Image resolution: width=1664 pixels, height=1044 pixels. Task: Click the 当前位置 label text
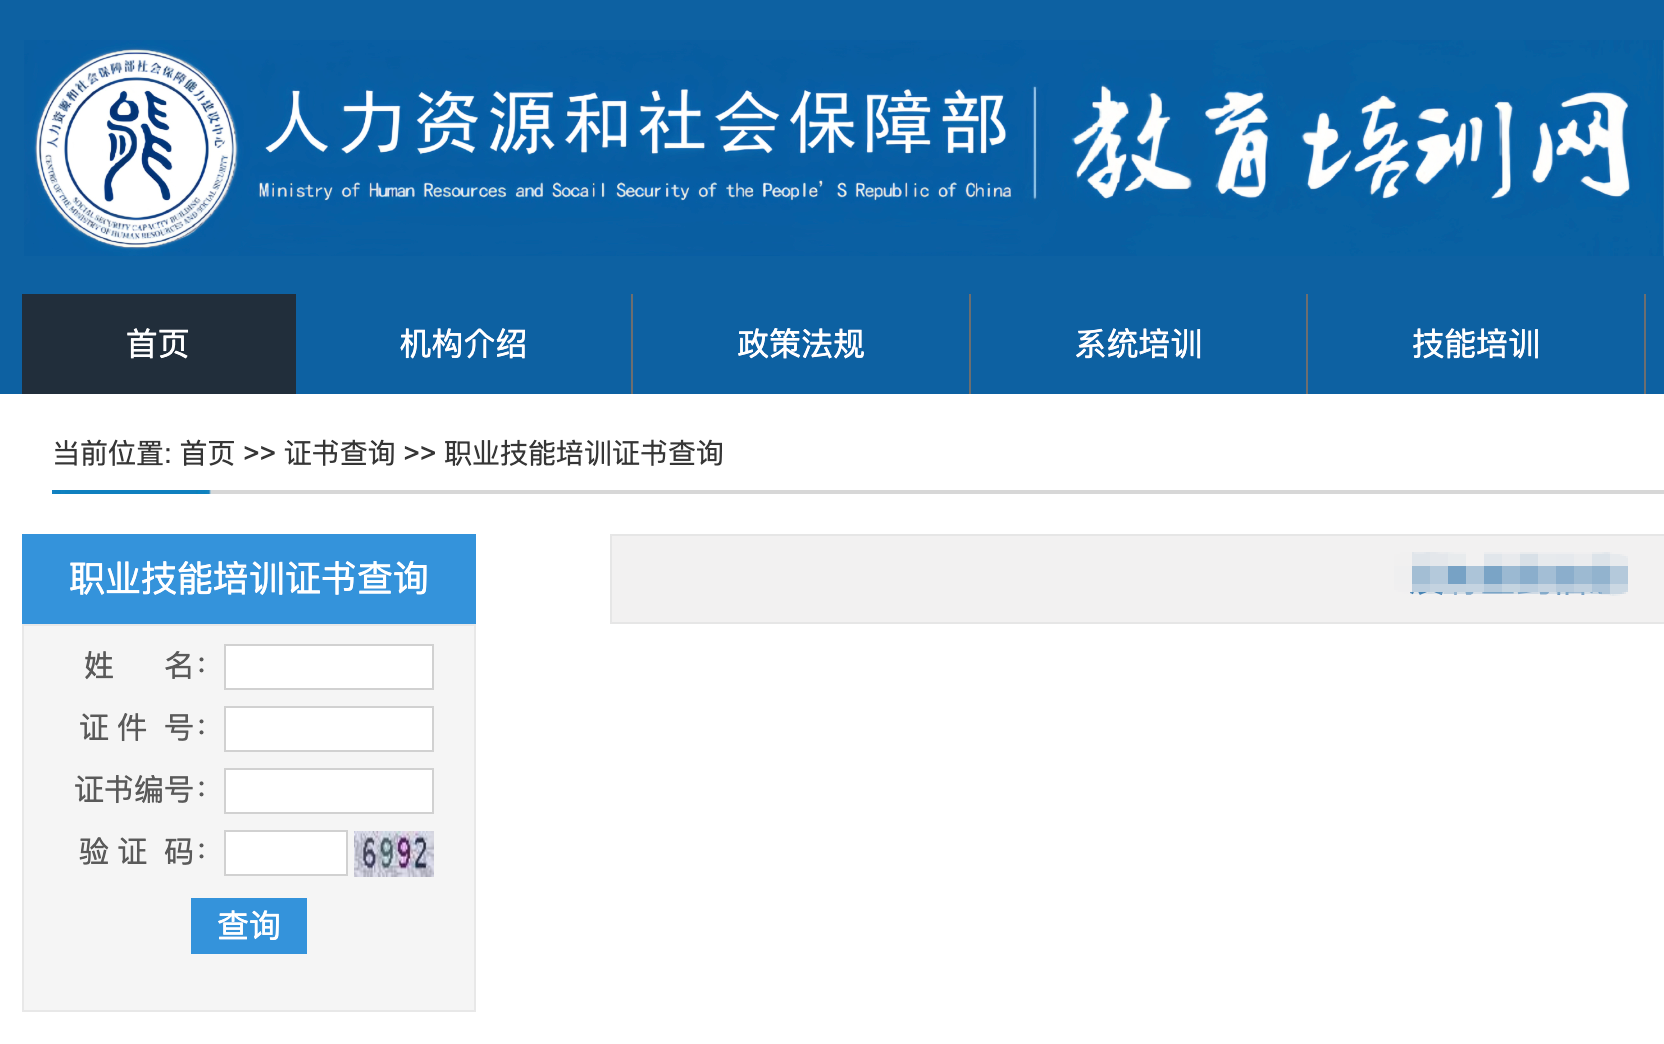point(112,453)
